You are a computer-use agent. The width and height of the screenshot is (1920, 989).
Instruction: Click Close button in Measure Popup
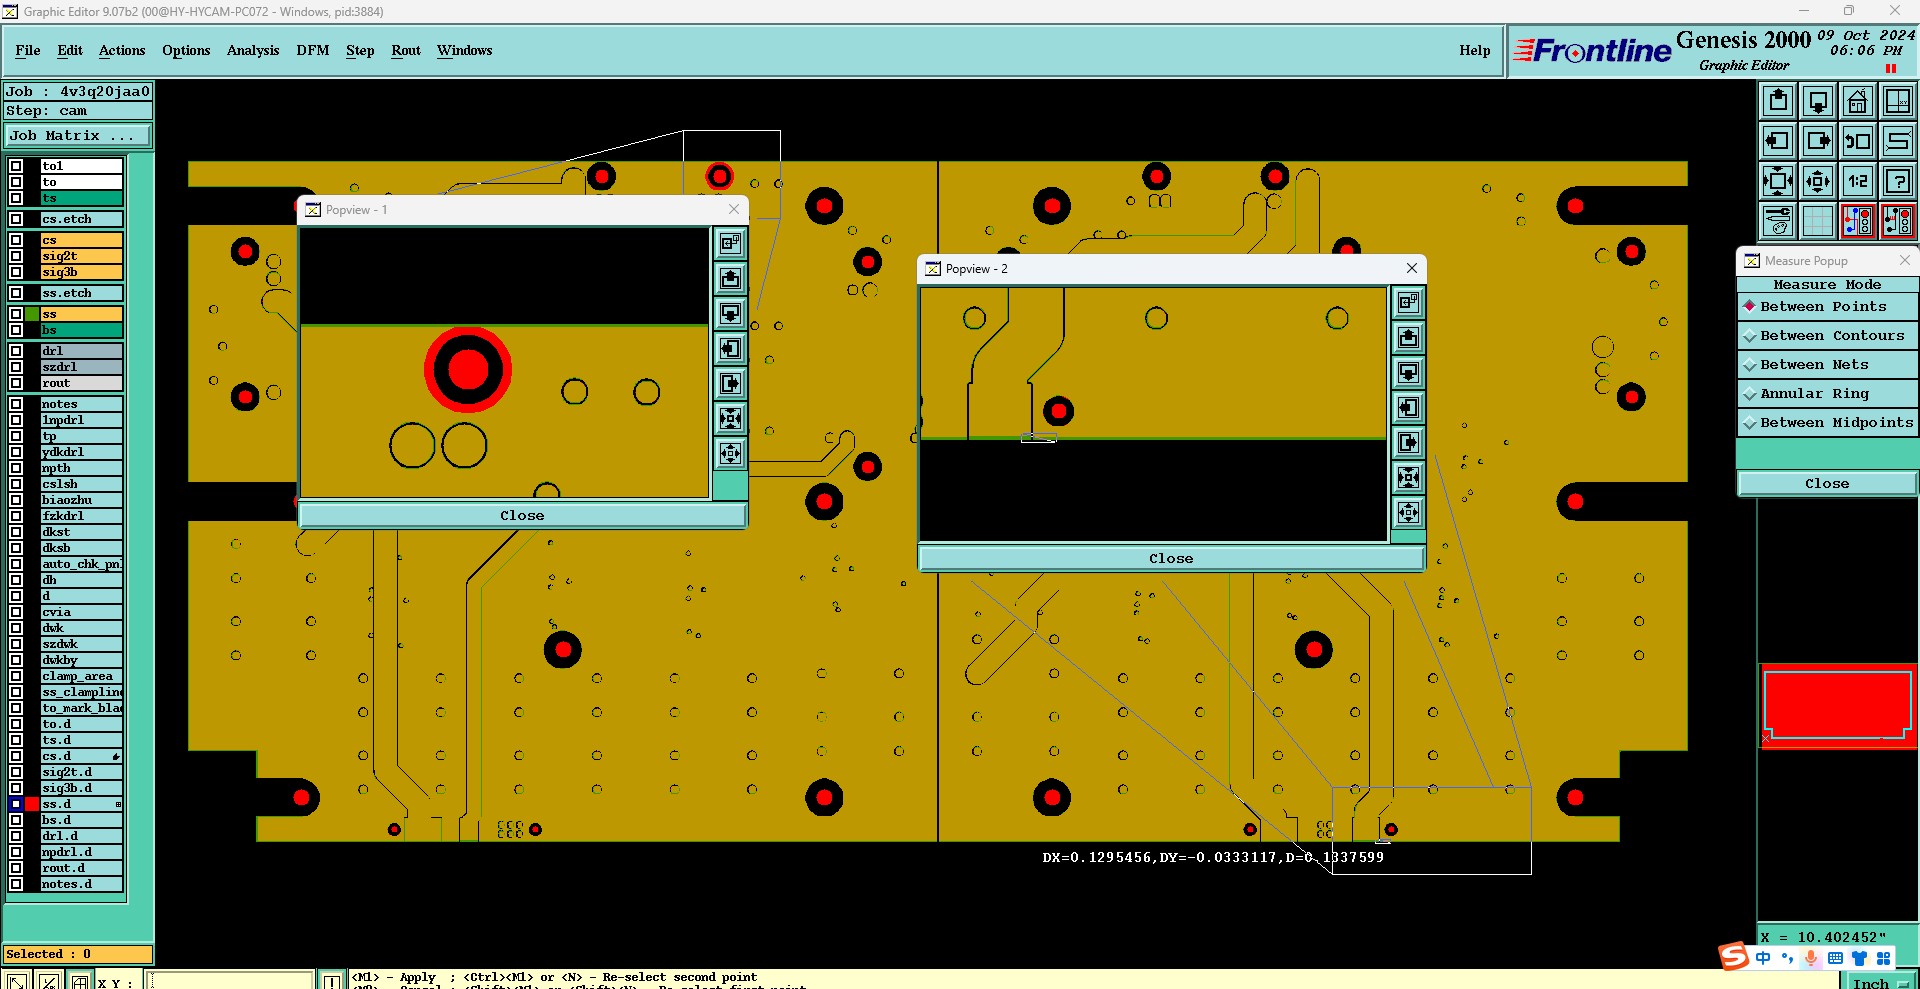tap(1827, 483)
